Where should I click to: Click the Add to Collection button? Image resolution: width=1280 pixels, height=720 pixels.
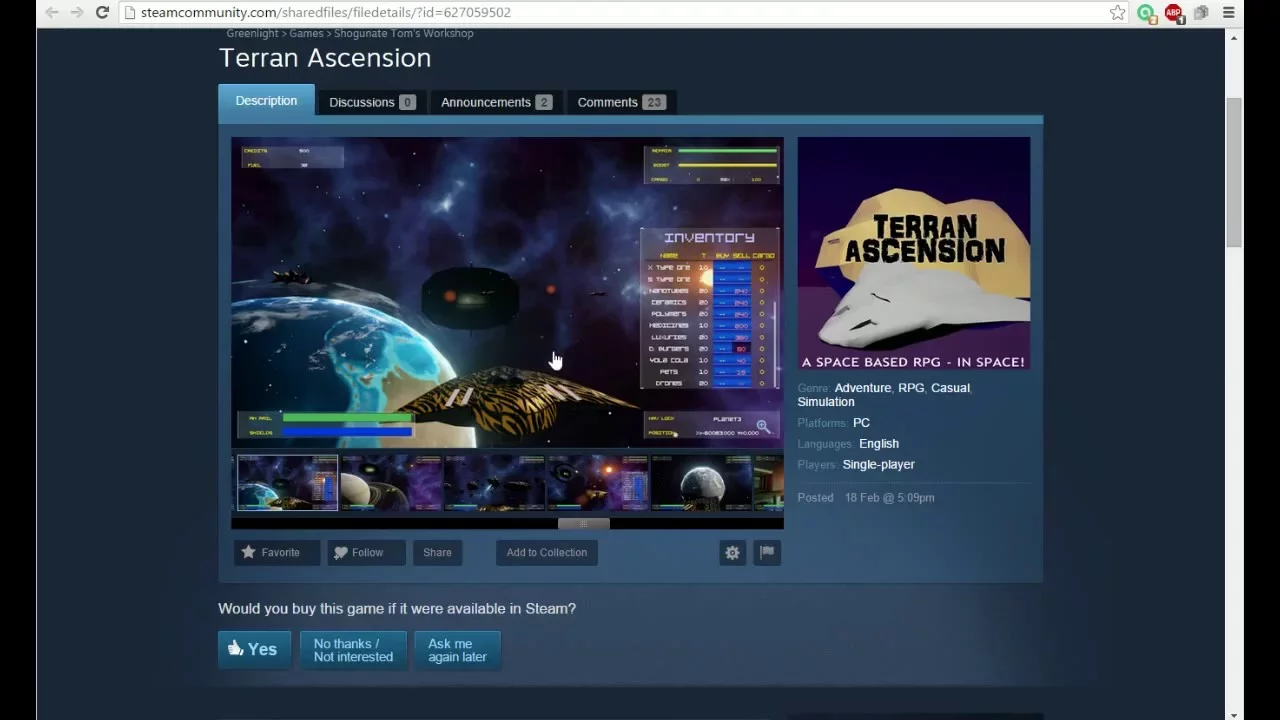click(547, 552)
